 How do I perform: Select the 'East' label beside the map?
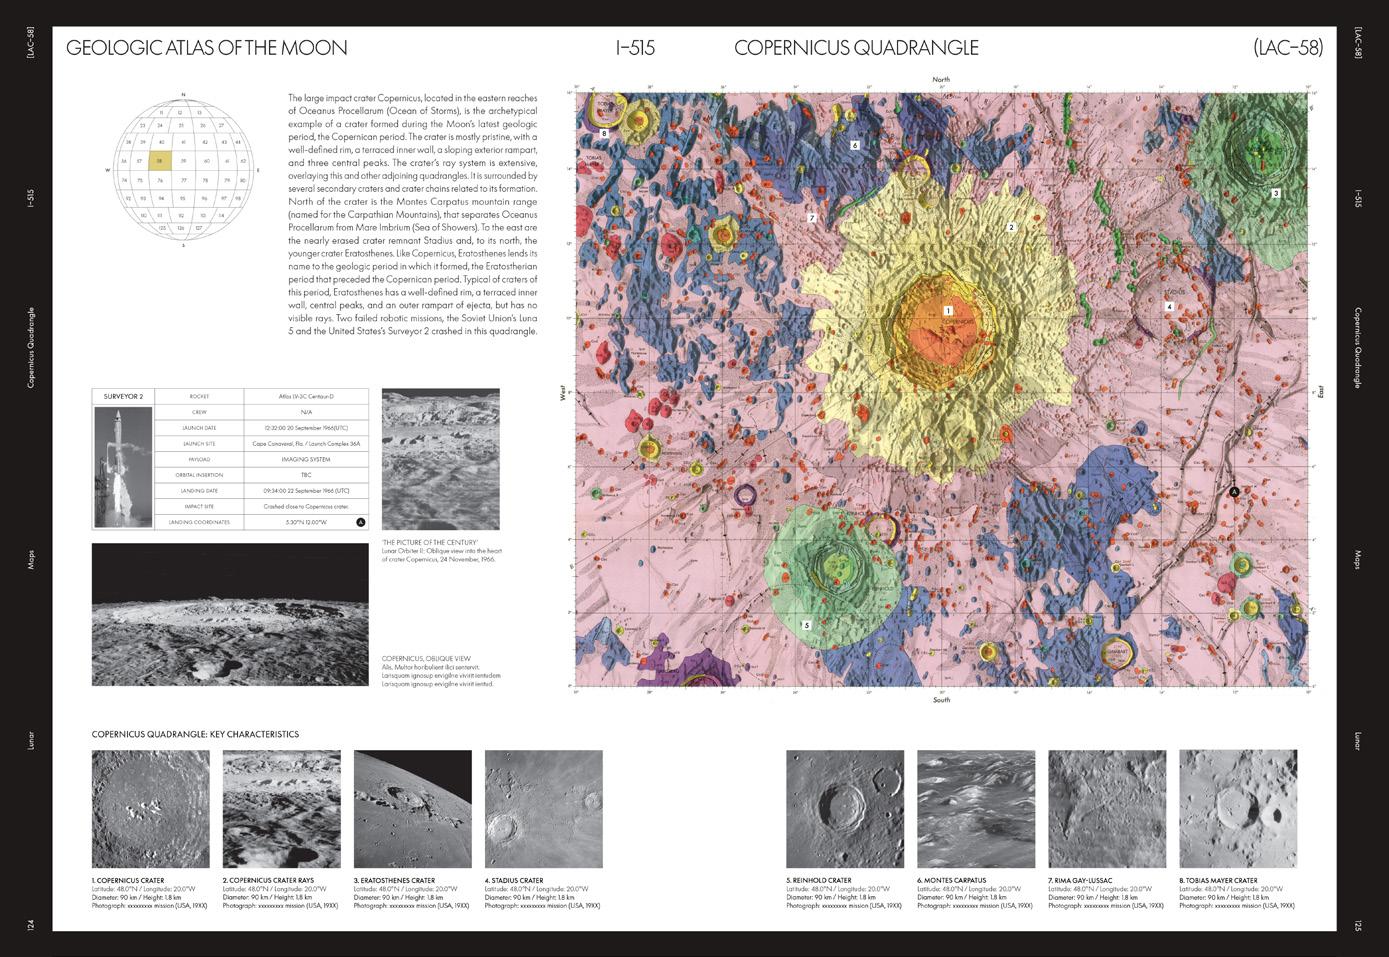click(1321, 392)
